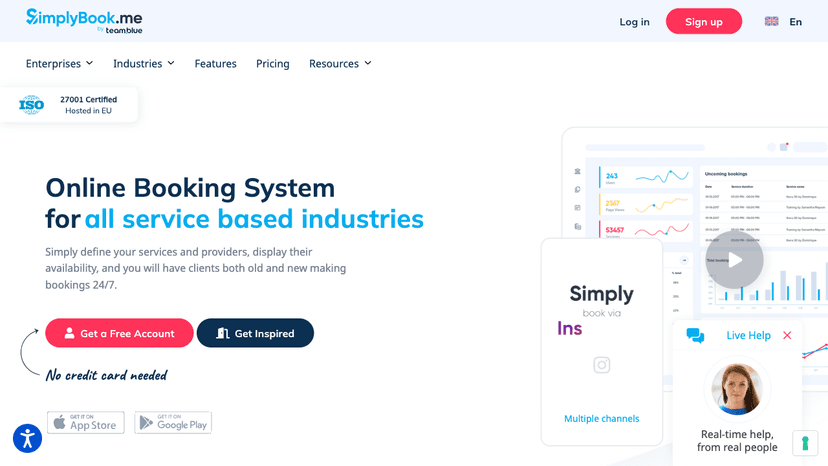The height and width of the screenshot is (466, 828).
Task: Click the Get Inspired button
Action: click(255, 333)
